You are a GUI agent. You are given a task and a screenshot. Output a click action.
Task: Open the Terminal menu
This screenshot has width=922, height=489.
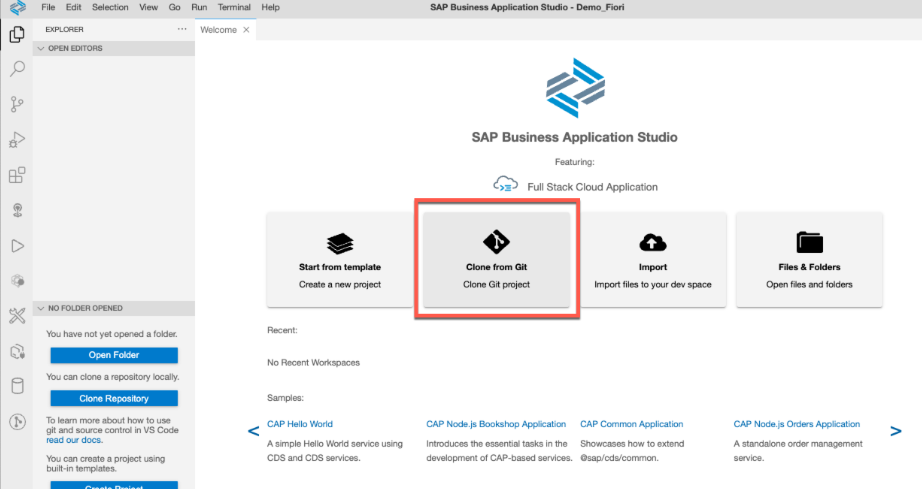tap(234, 7)
